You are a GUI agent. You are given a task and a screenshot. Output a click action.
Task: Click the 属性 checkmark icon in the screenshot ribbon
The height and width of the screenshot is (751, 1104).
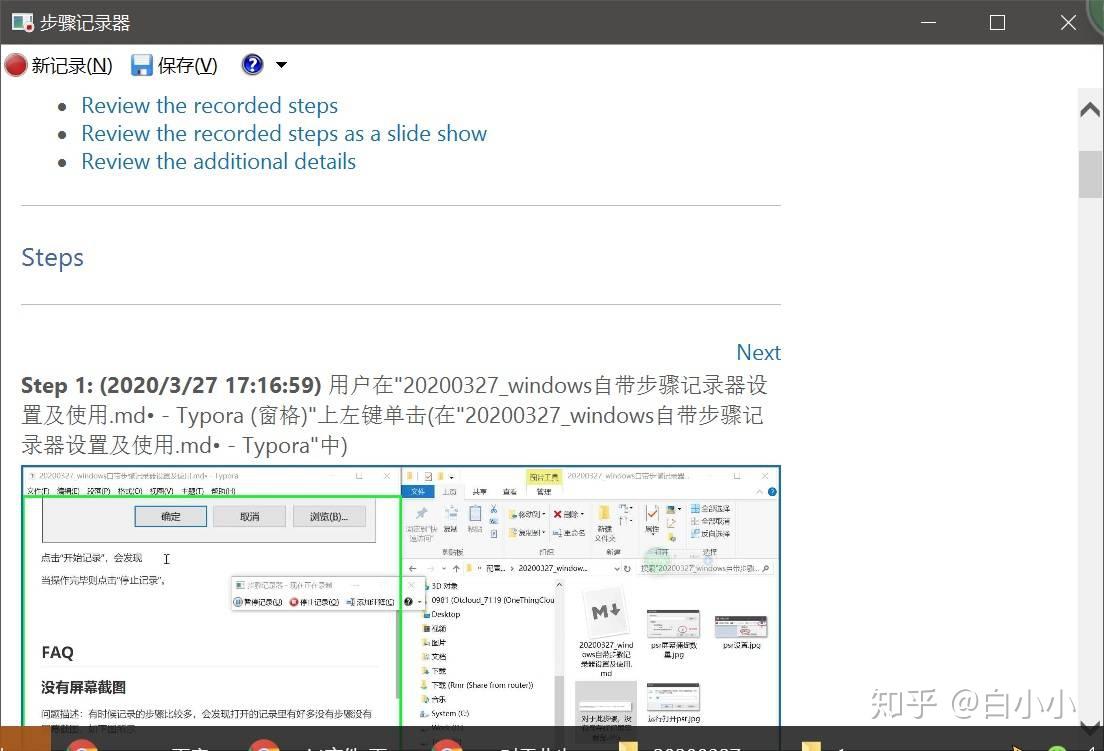(x=652, y=514)
